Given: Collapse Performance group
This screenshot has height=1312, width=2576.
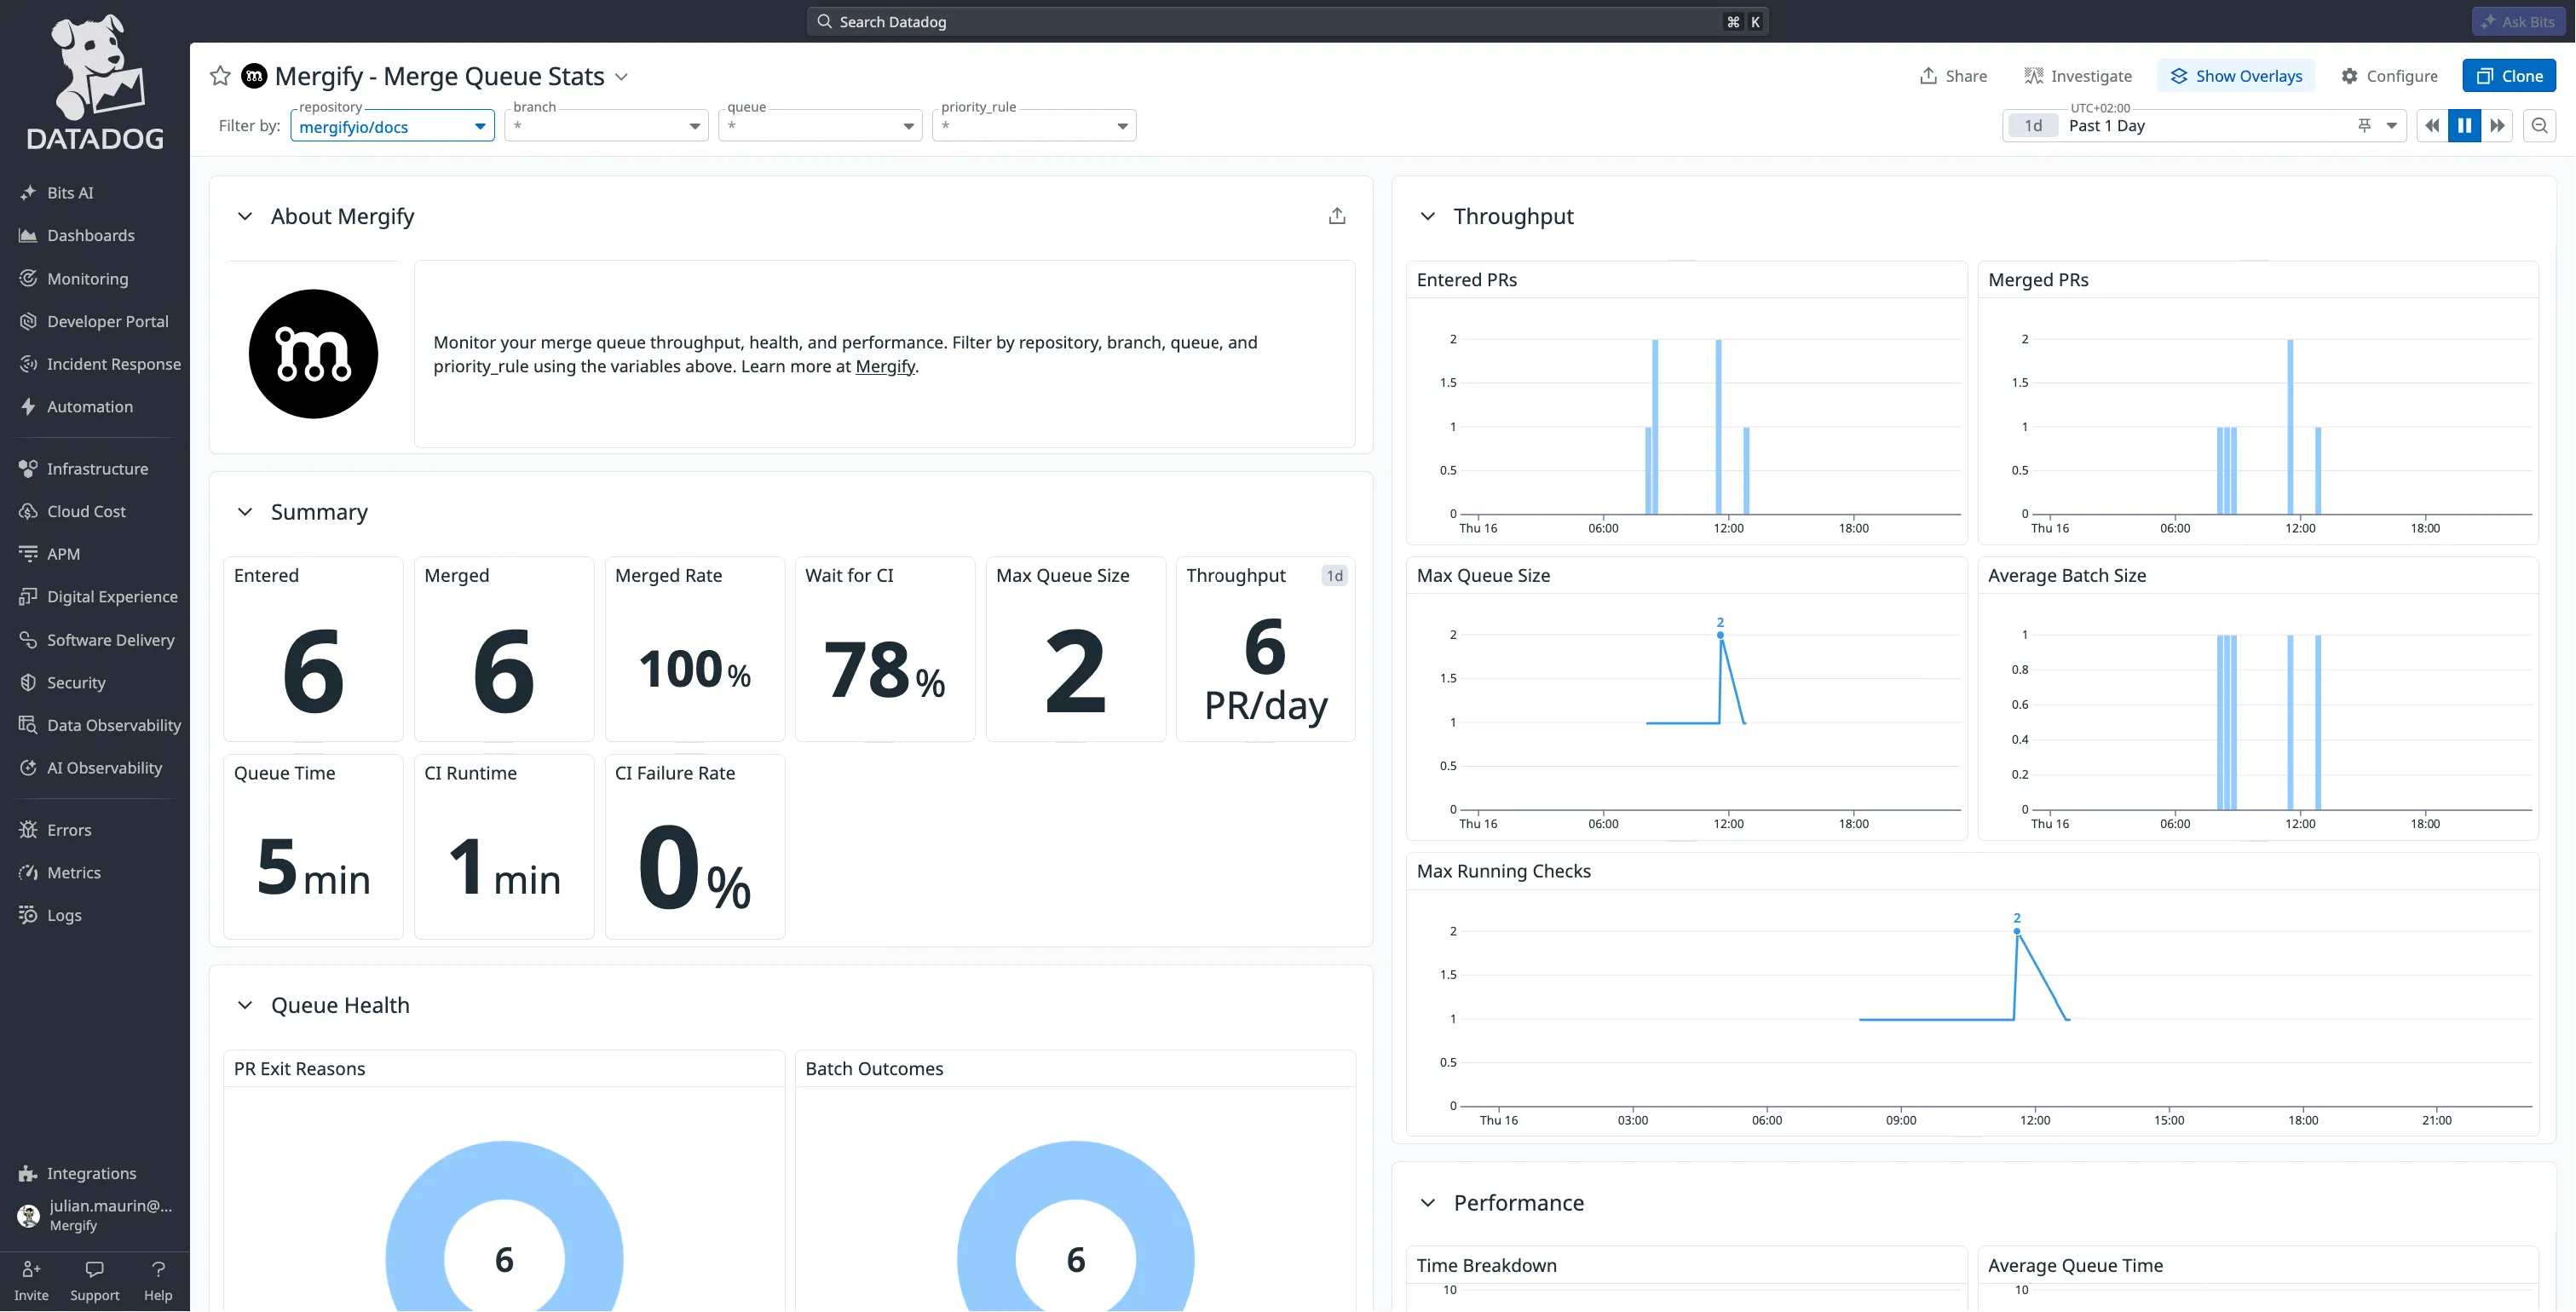Looking at the screenshot, I should pos(1428,1203).
